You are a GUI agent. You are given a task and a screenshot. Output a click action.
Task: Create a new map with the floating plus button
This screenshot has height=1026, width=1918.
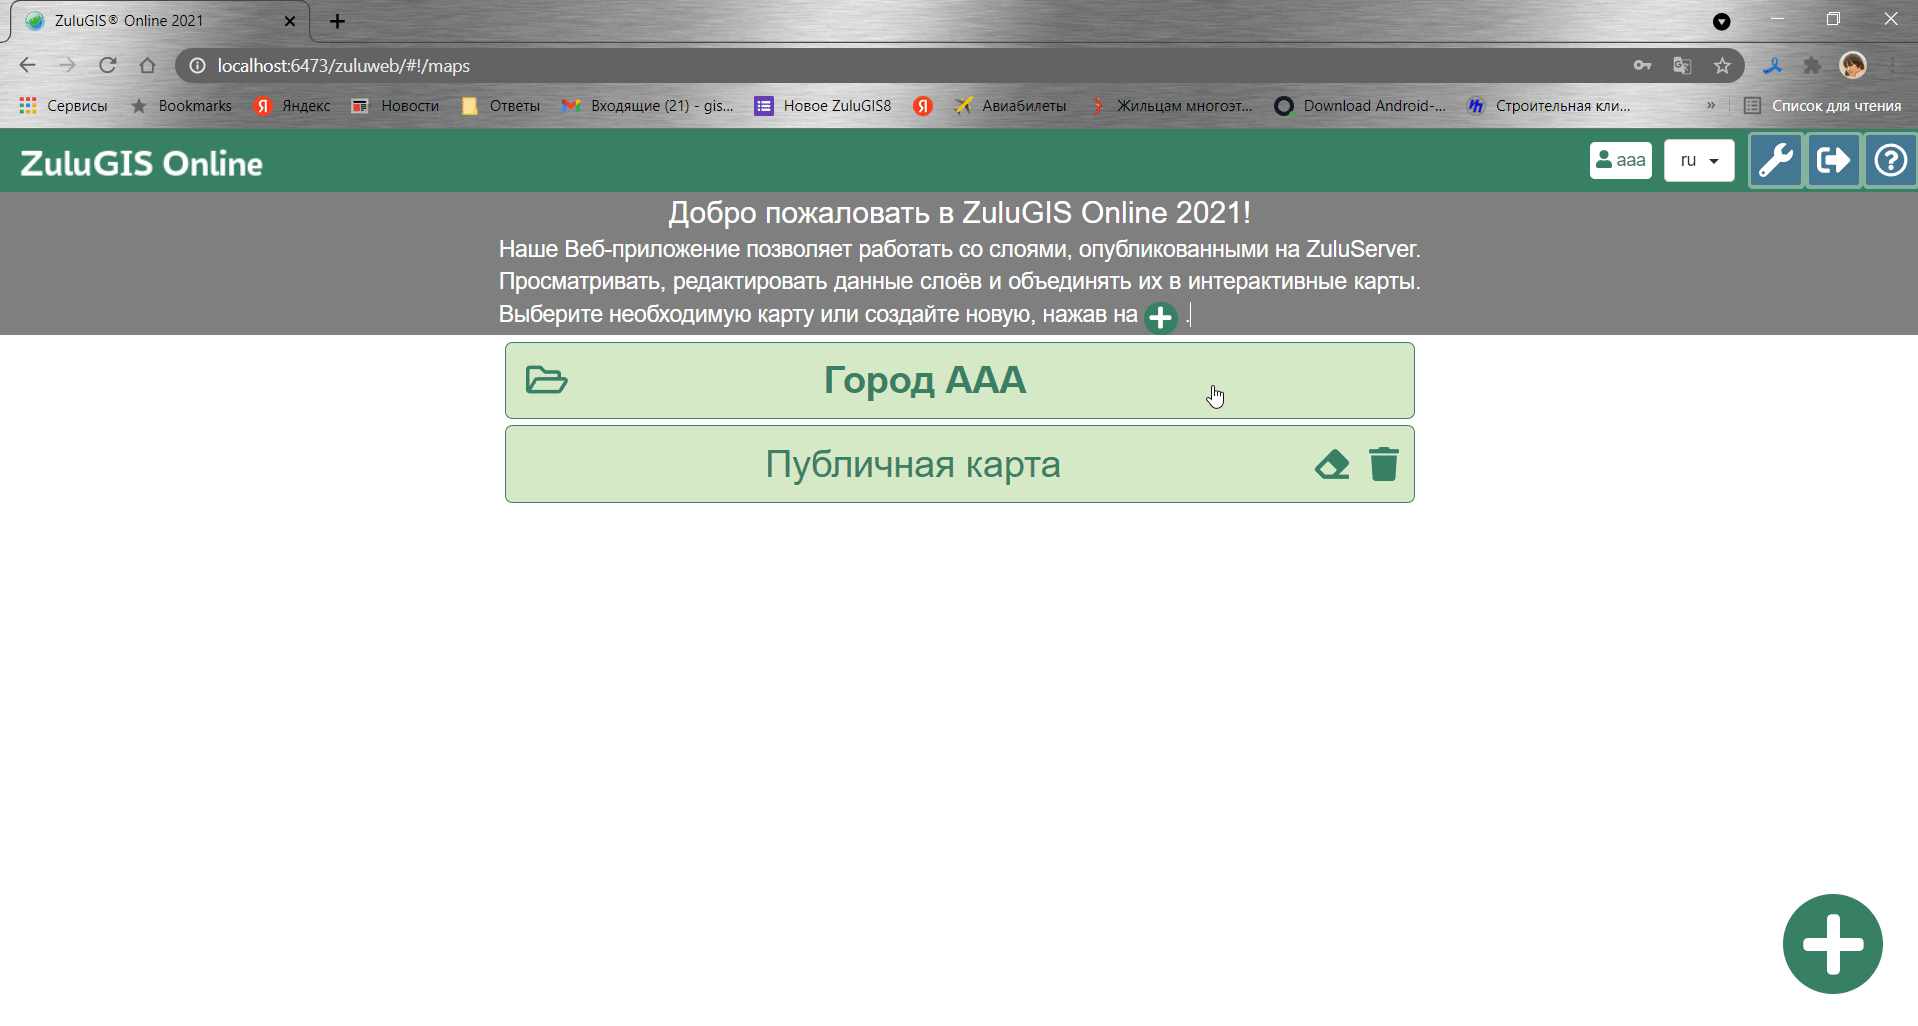[x=1833, y=943]
